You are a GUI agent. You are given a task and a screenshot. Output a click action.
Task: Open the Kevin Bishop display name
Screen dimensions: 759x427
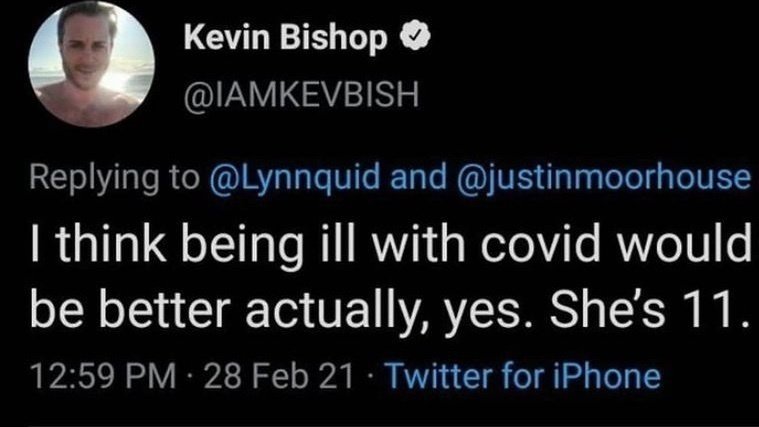[288, 40]
